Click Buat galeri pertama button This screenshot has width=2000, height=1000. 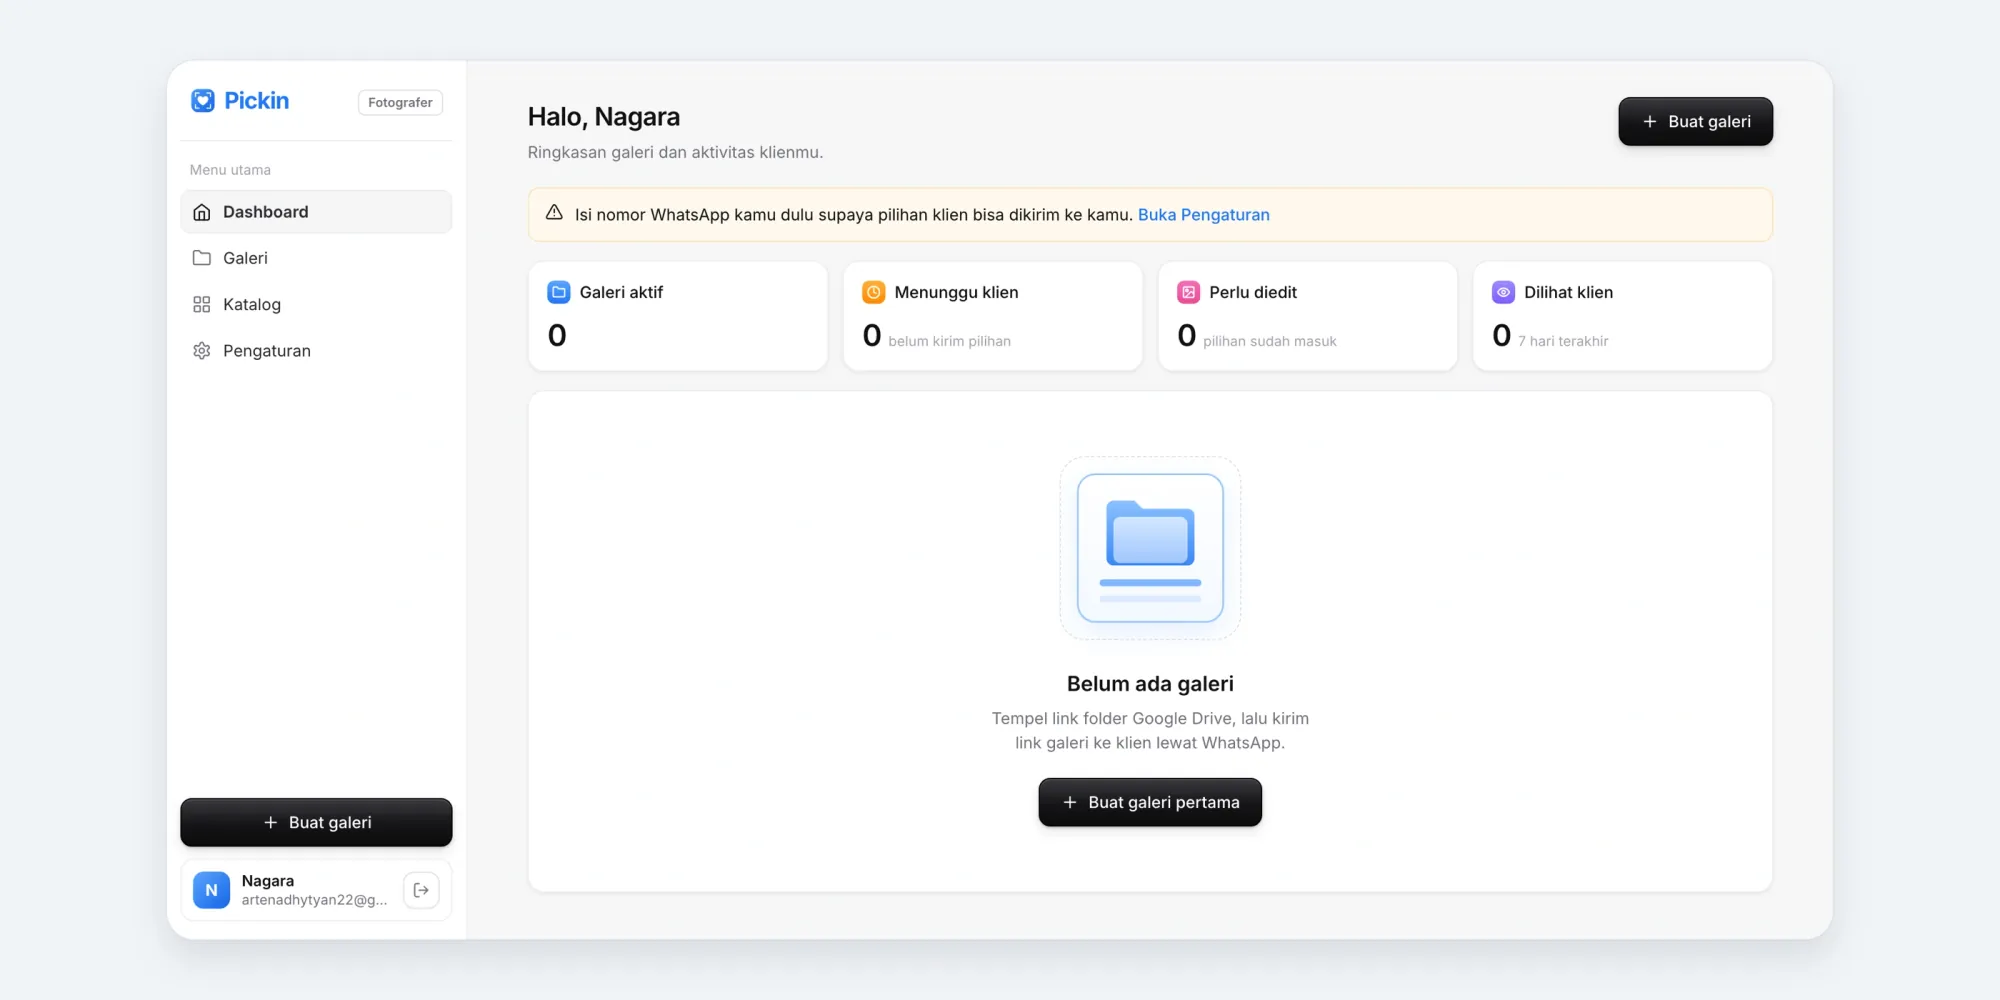(1150, 802)
